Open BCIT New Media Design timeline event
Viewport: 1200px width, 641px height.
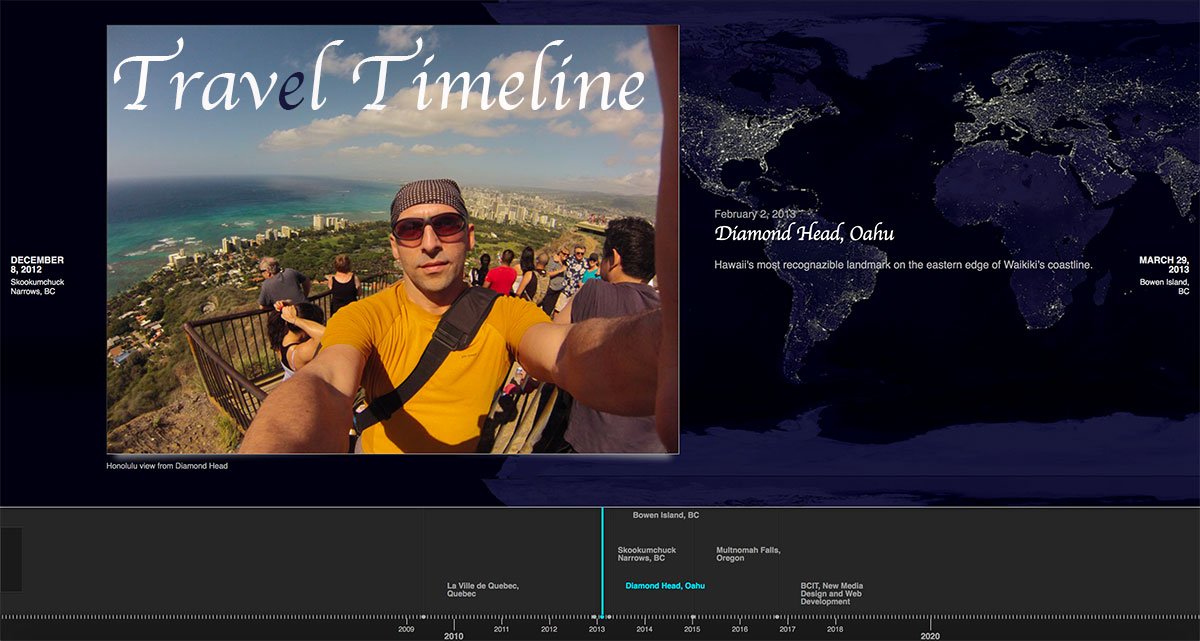[x=832, y=594]
